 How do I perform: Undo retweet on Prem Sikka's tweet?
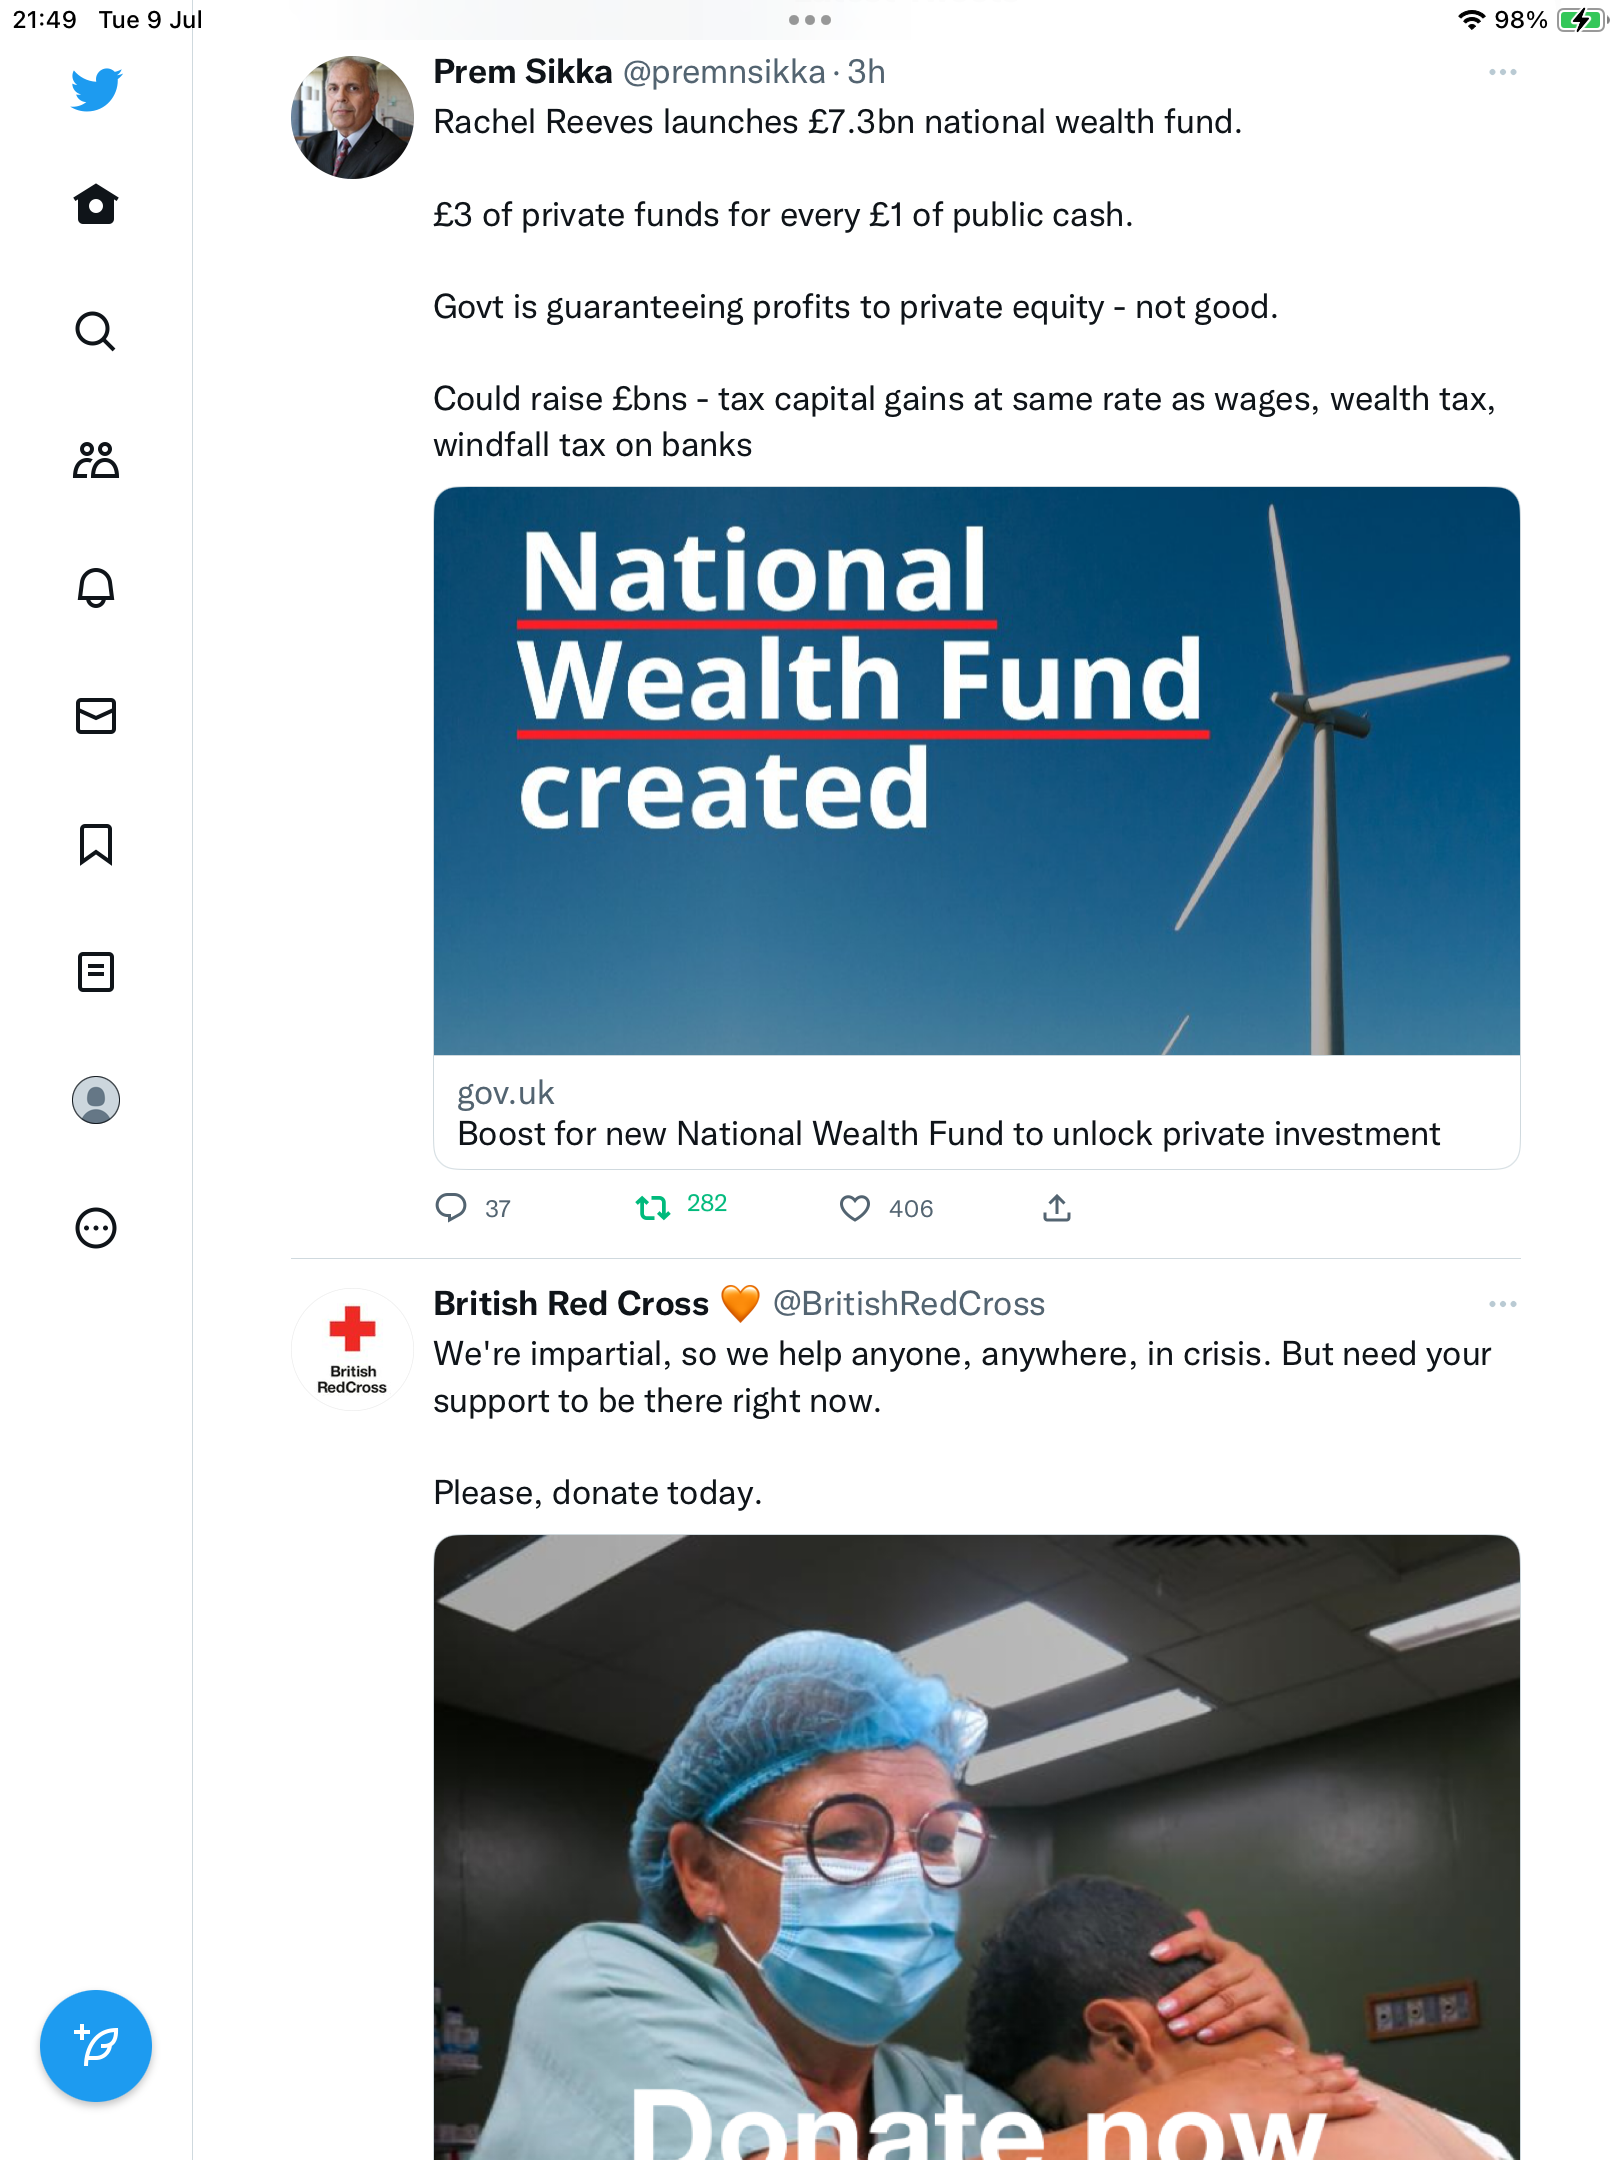pyautogui.click(x=654, y=1208)
